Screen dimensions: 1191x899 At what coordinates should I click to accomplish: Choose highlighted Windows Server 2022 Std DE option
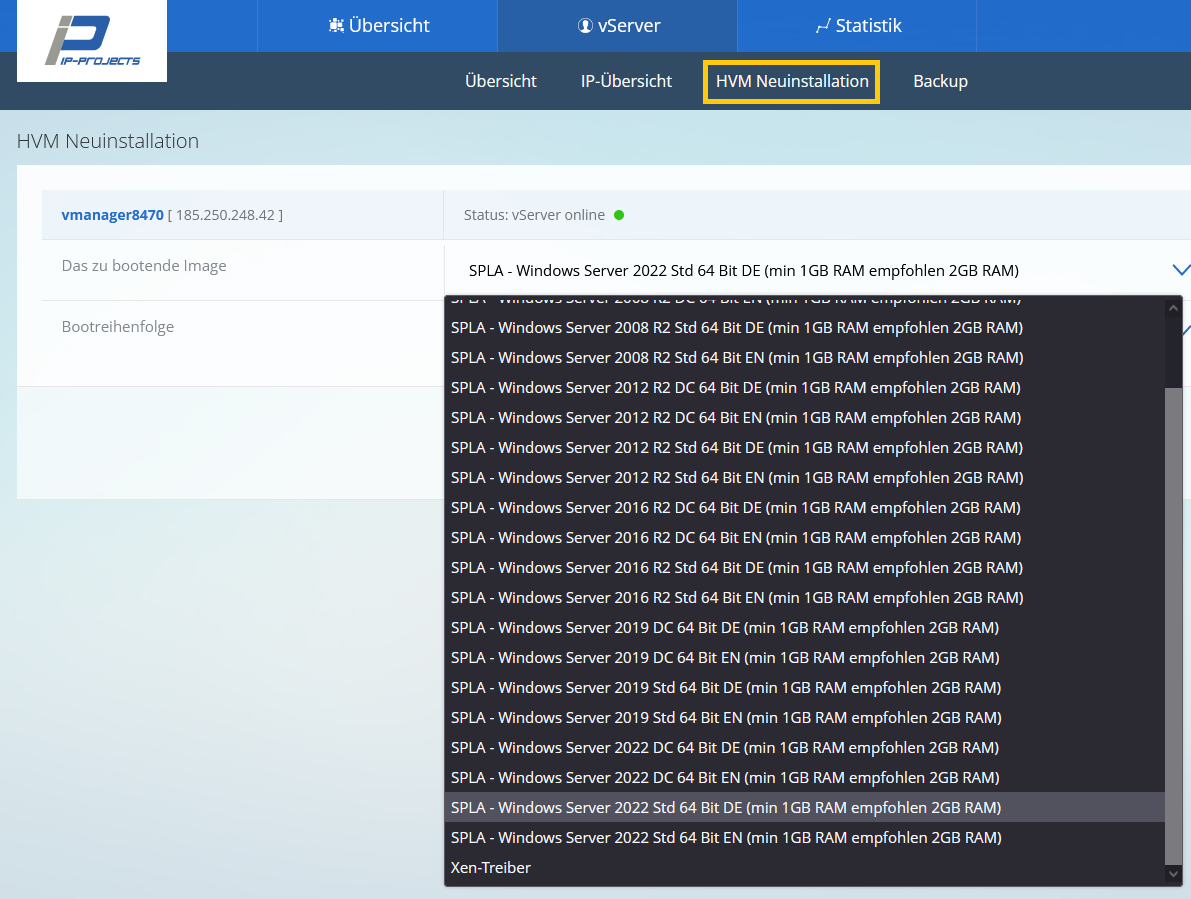pyautogui.click(x=804, y=808)
